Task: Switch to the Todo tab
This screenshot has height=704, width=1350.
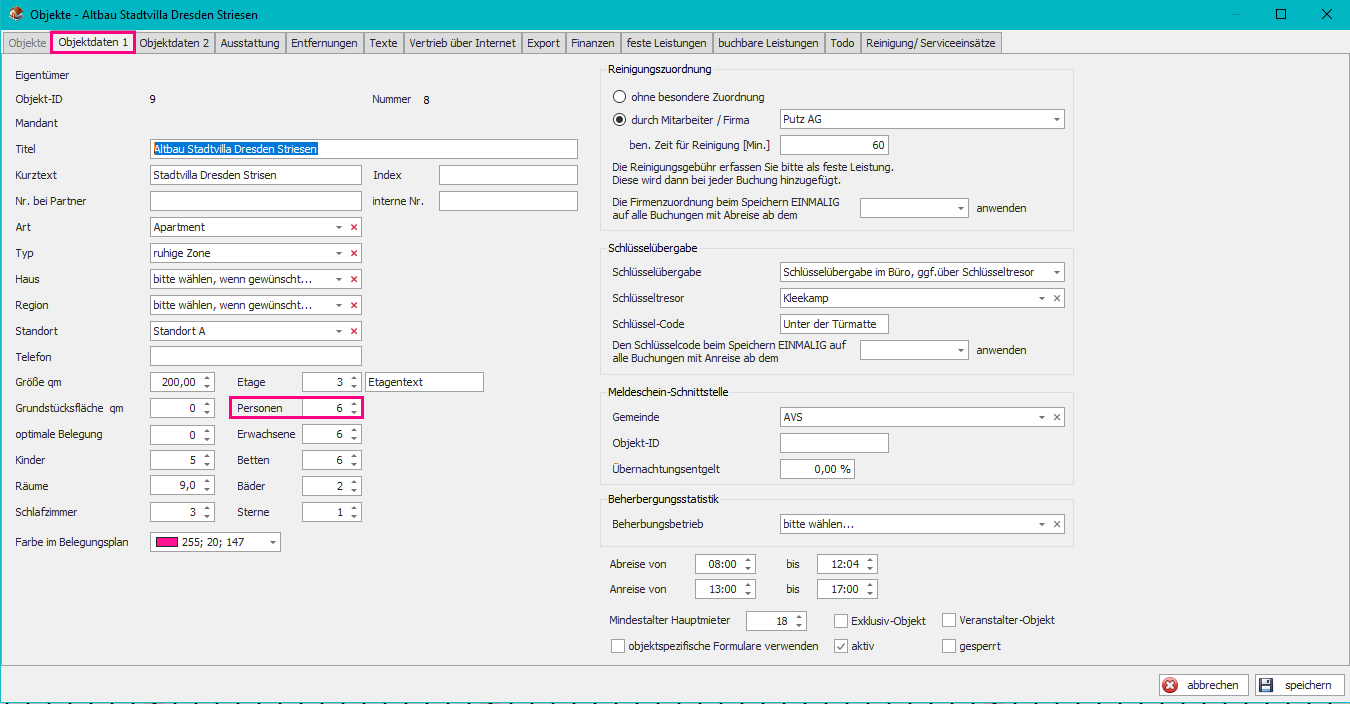Action: (842, 43)
